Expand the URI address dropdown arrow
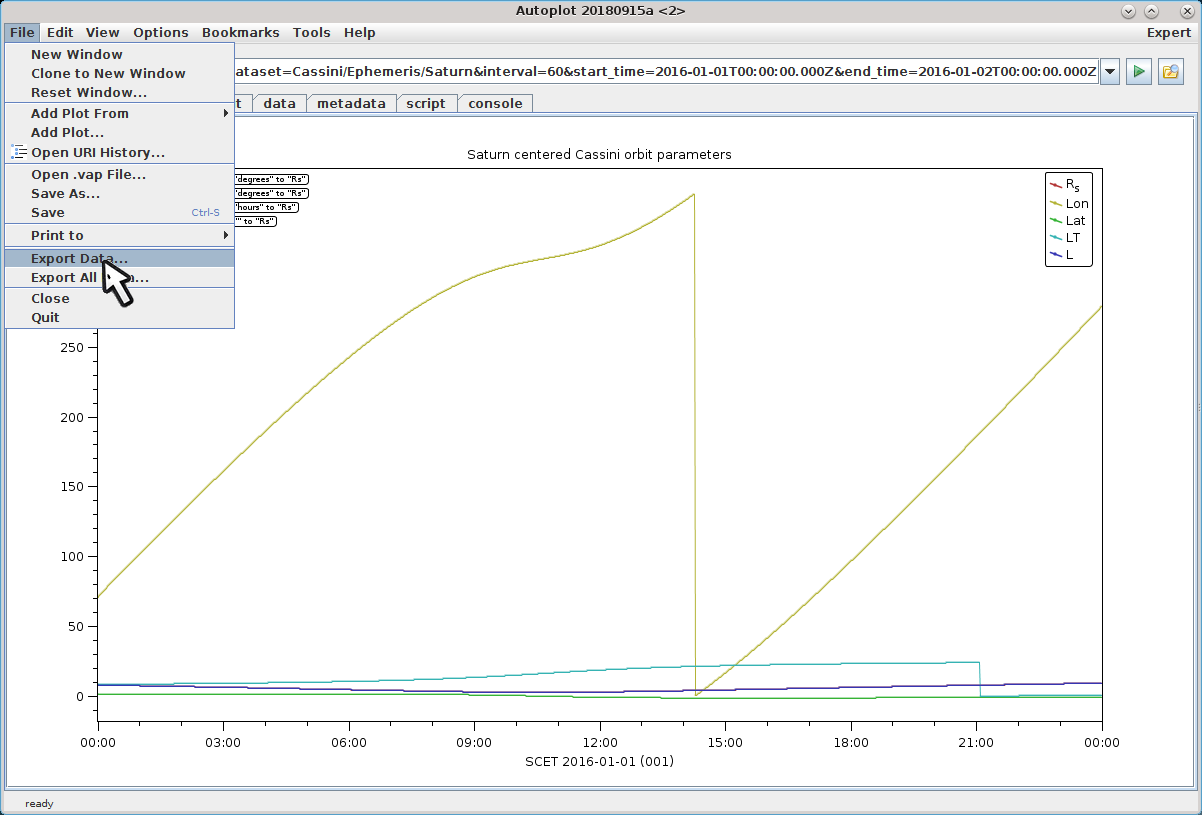Viewport: 1202px width, 825px height. 1109,72
